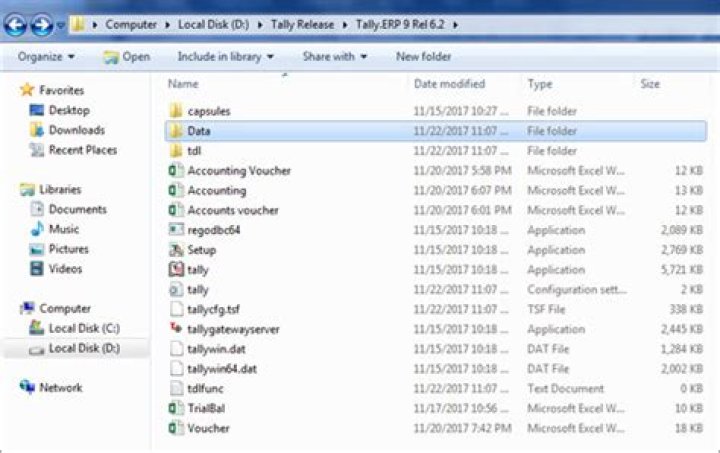Select Network in navigation pane

coord(61,388)
